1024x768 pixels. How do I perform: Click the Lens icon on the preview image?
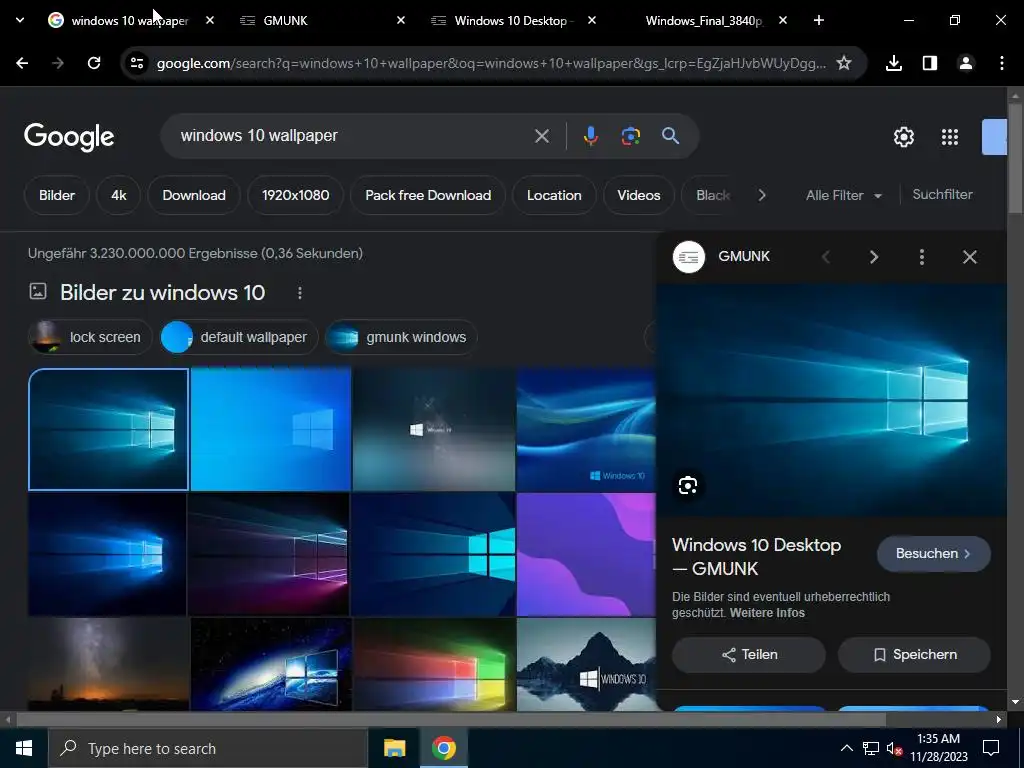[688, 485]
